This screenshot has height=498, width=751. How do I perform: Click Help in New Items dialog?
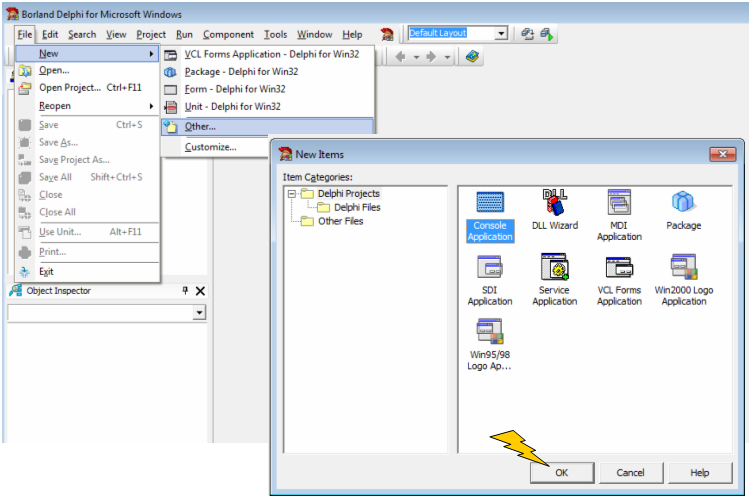(x=699, y=473)
